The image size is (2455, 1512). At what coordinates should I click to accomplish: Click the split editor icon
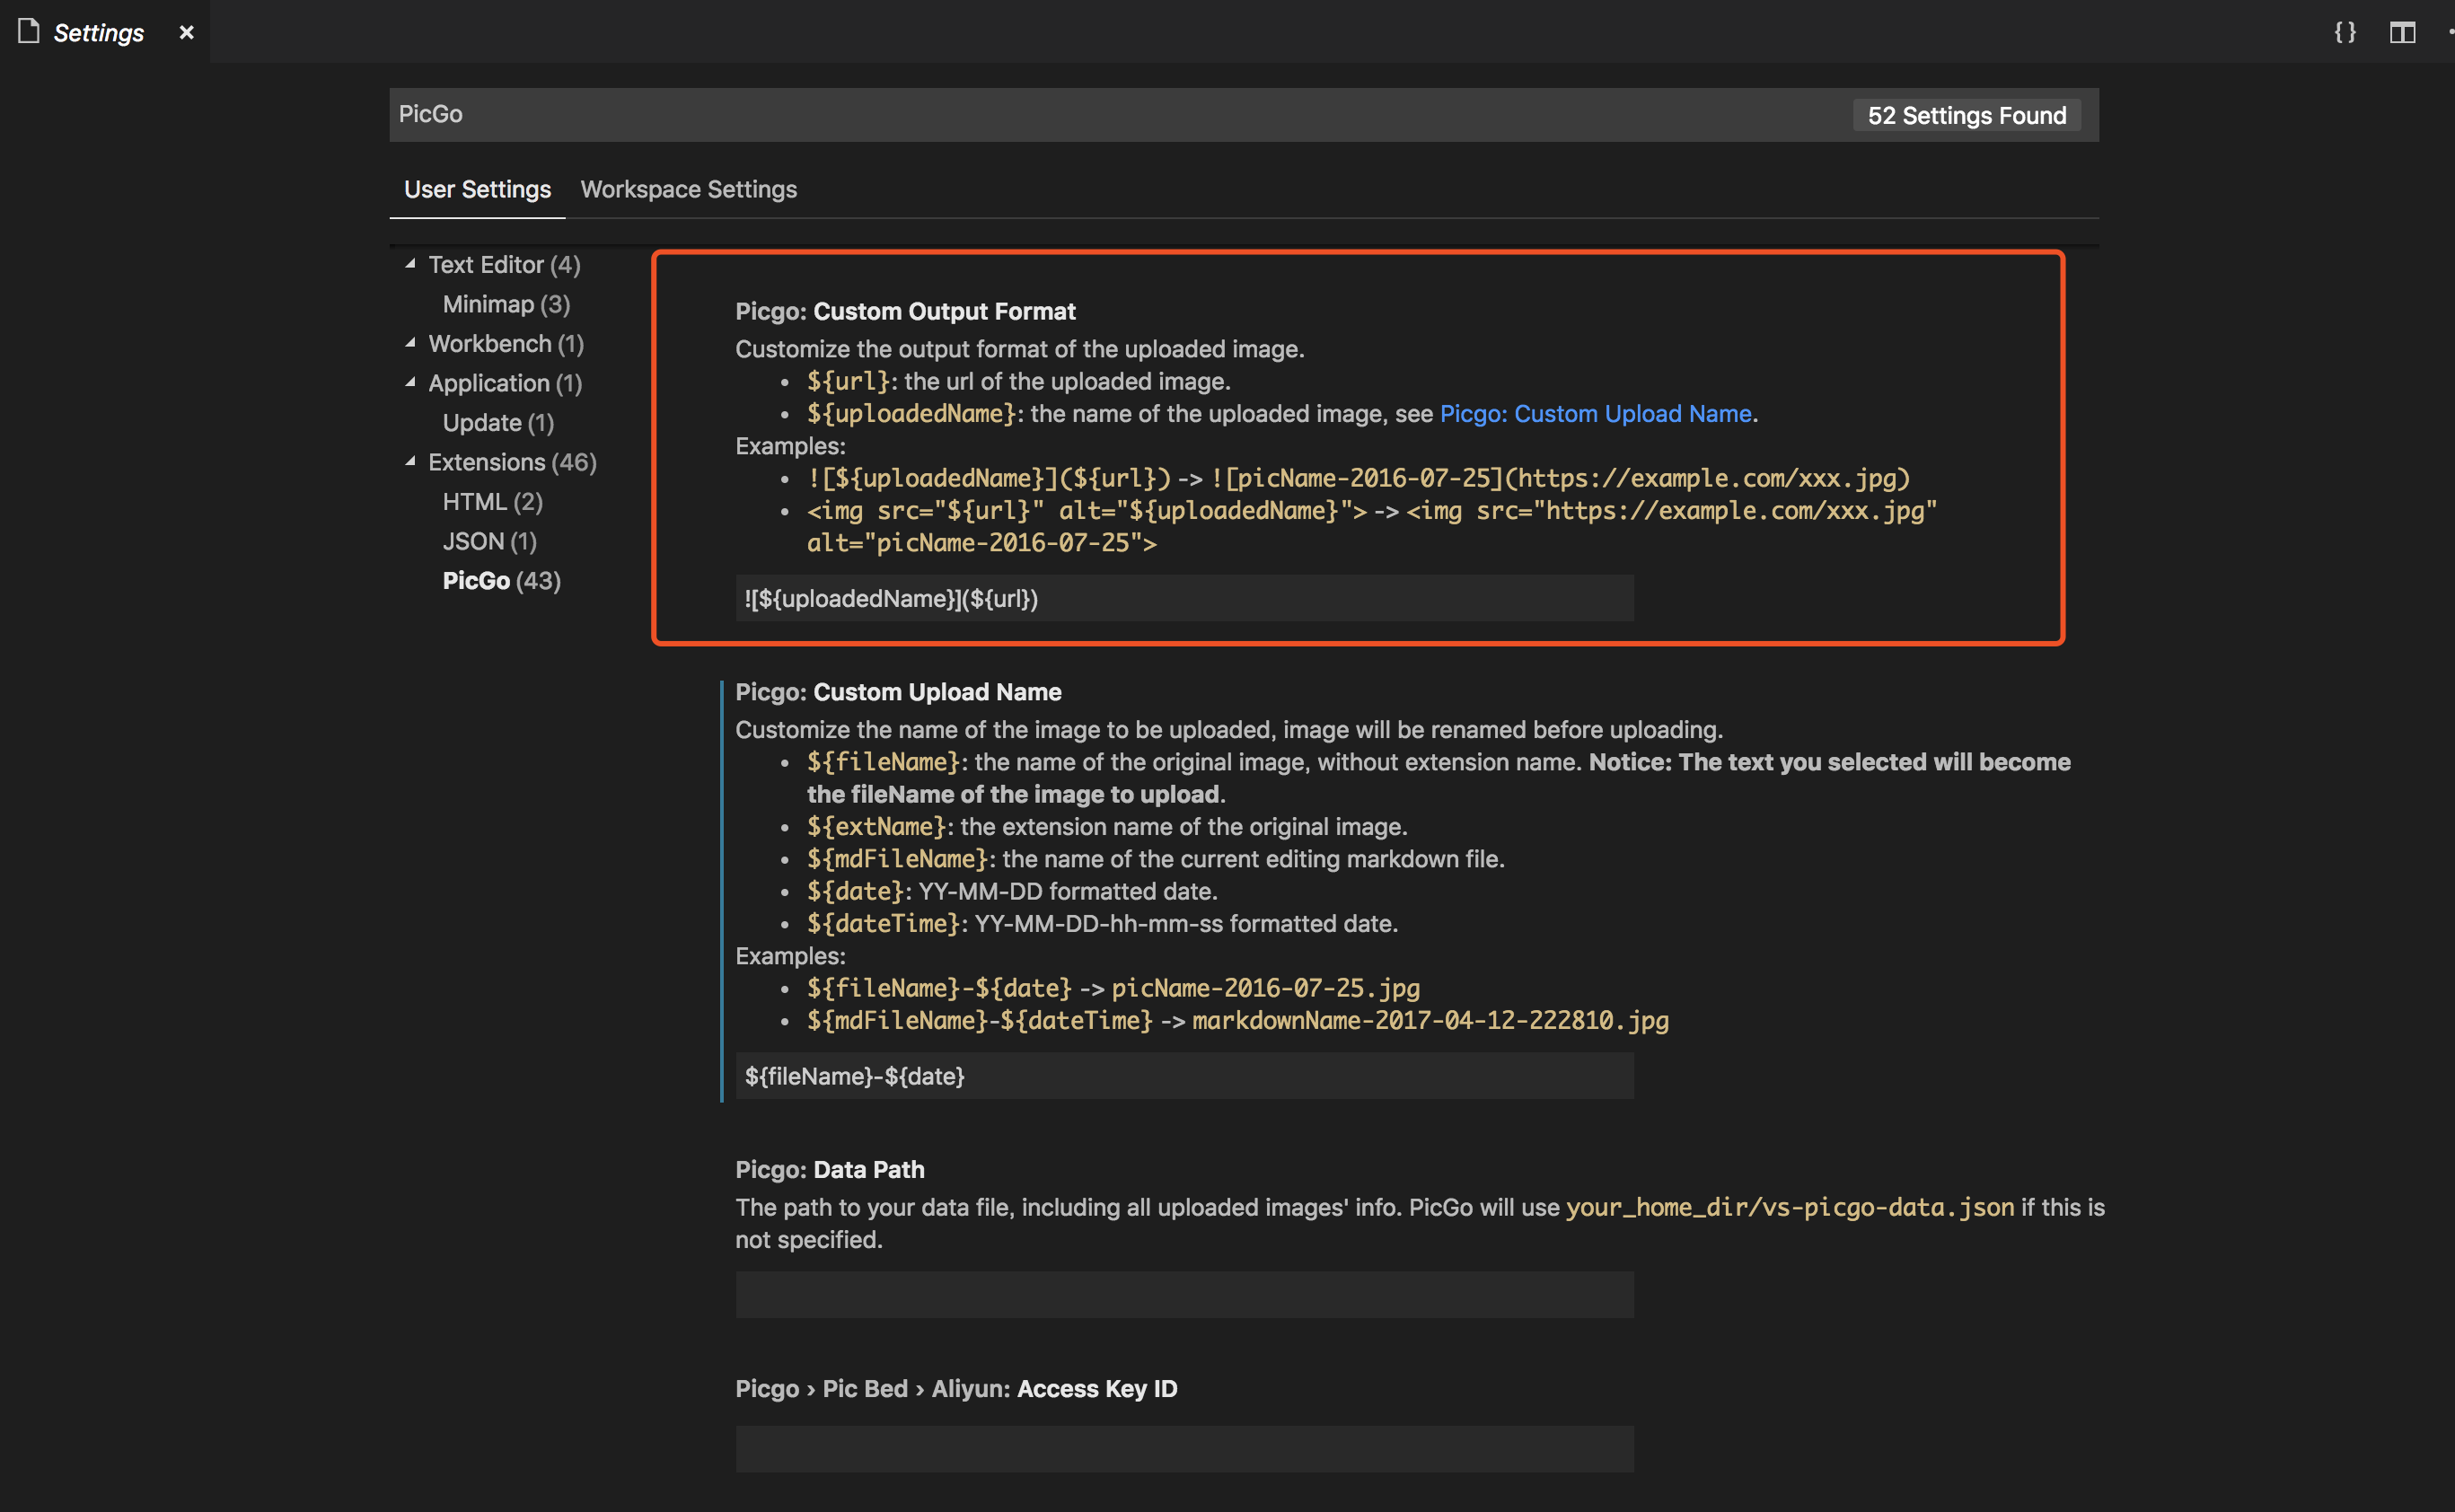point(2402,32)
